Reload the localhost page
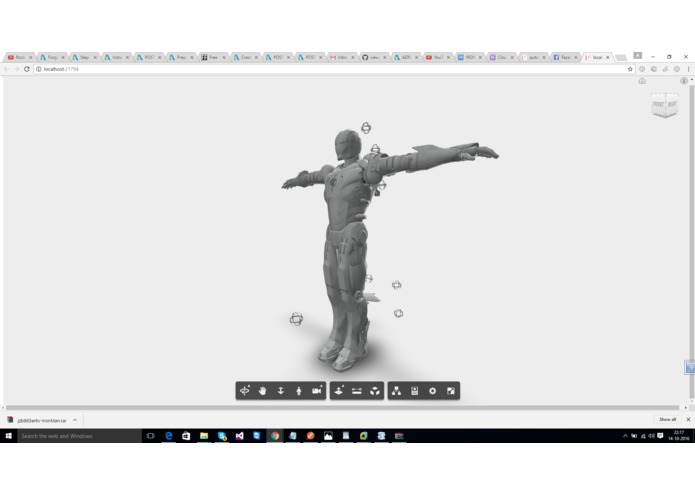Viewport: 695px width, 494px height. click(x=27, y=69)
